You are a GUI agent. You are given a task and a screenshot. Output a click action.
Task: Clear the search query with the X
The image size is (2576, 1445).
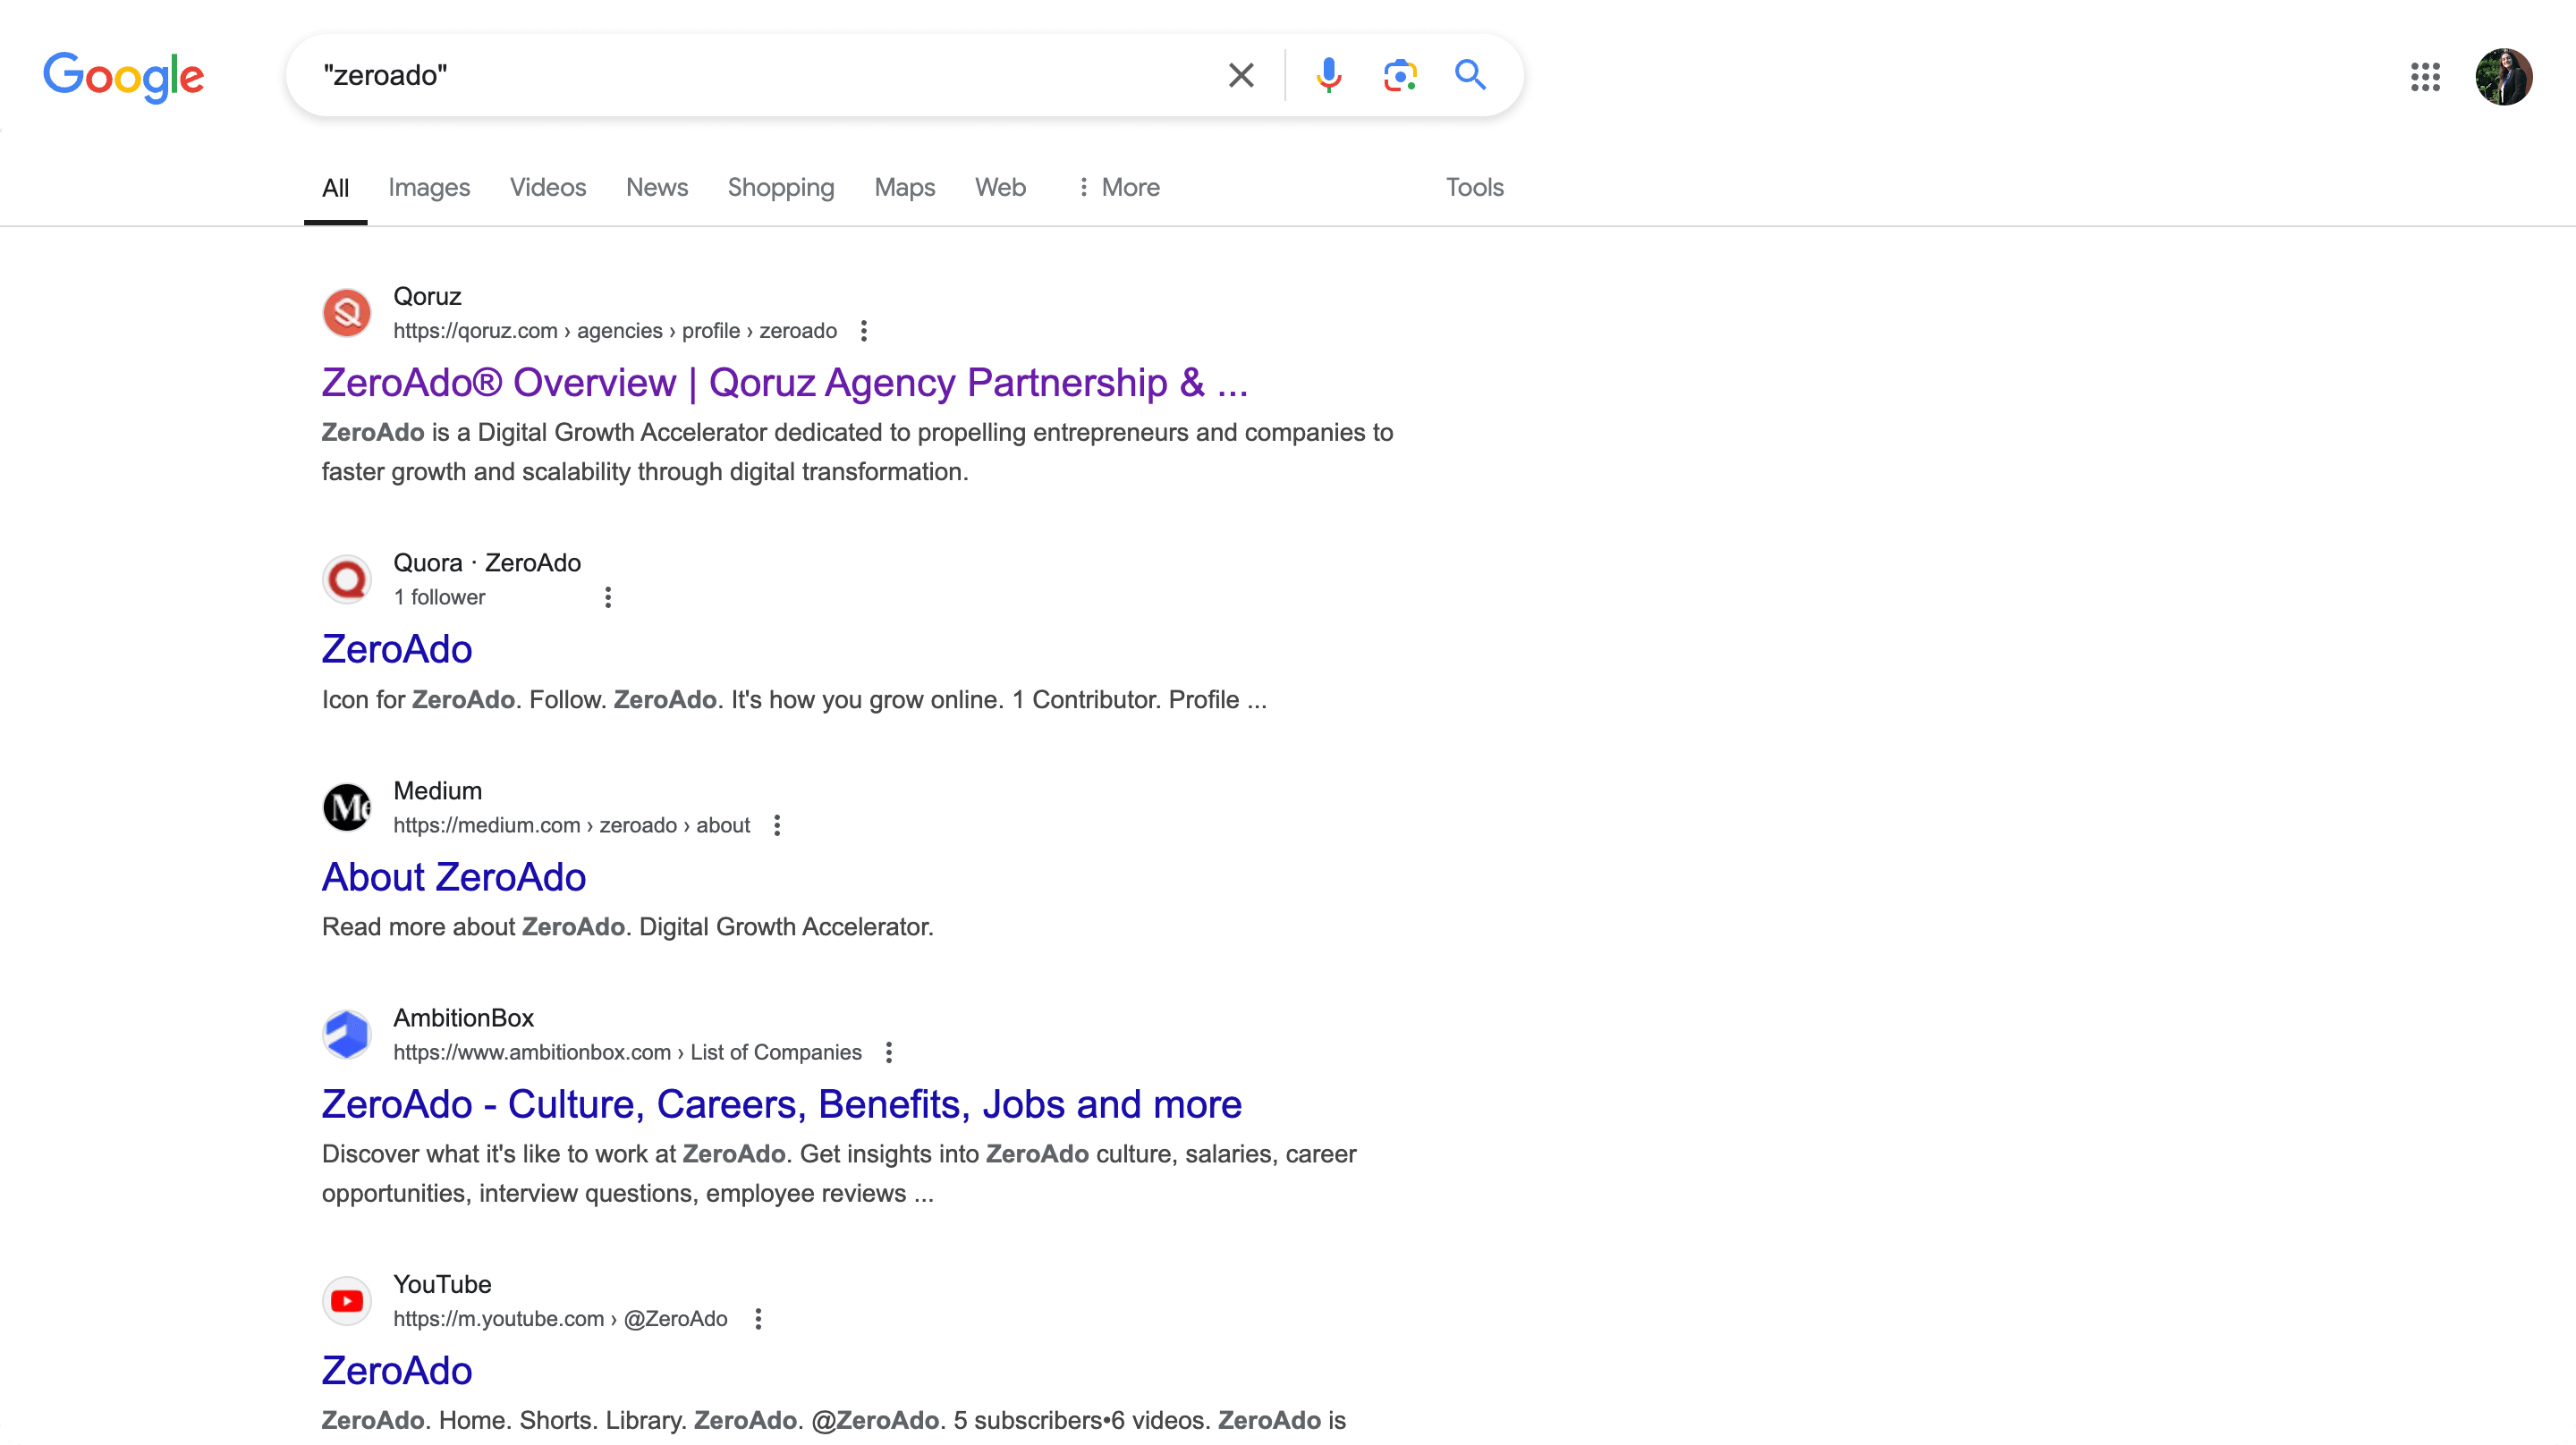[1240, 74]
